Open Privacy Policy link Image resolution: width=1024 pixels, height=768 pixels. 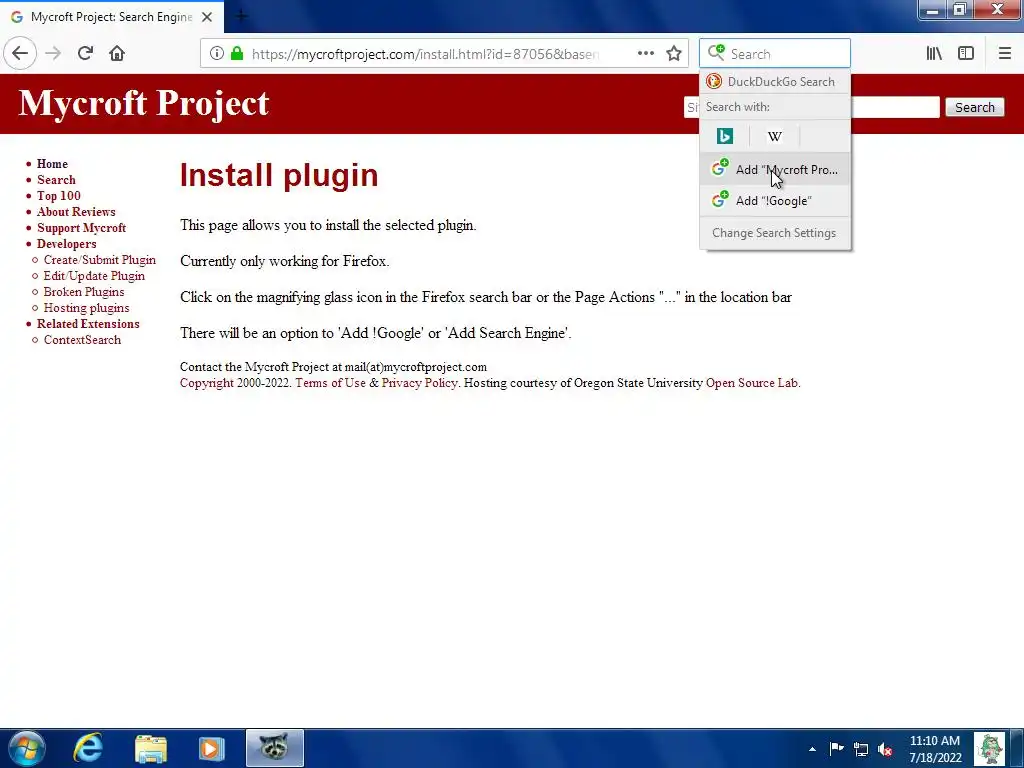point(419,383)
